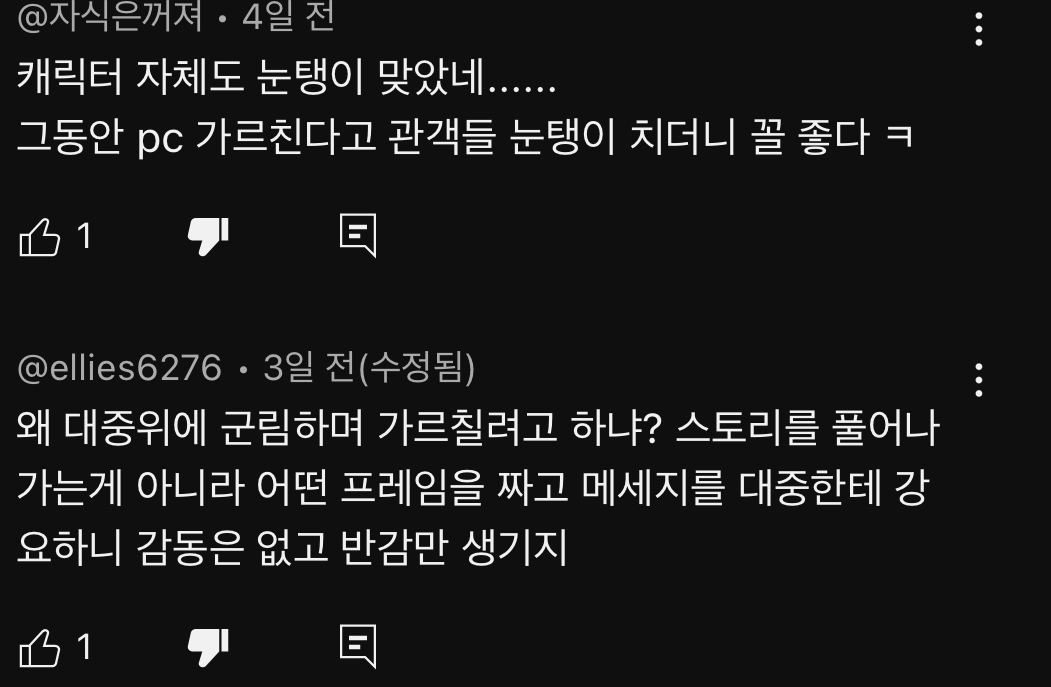Click the '4일 전' timestamp

[288, 16]
